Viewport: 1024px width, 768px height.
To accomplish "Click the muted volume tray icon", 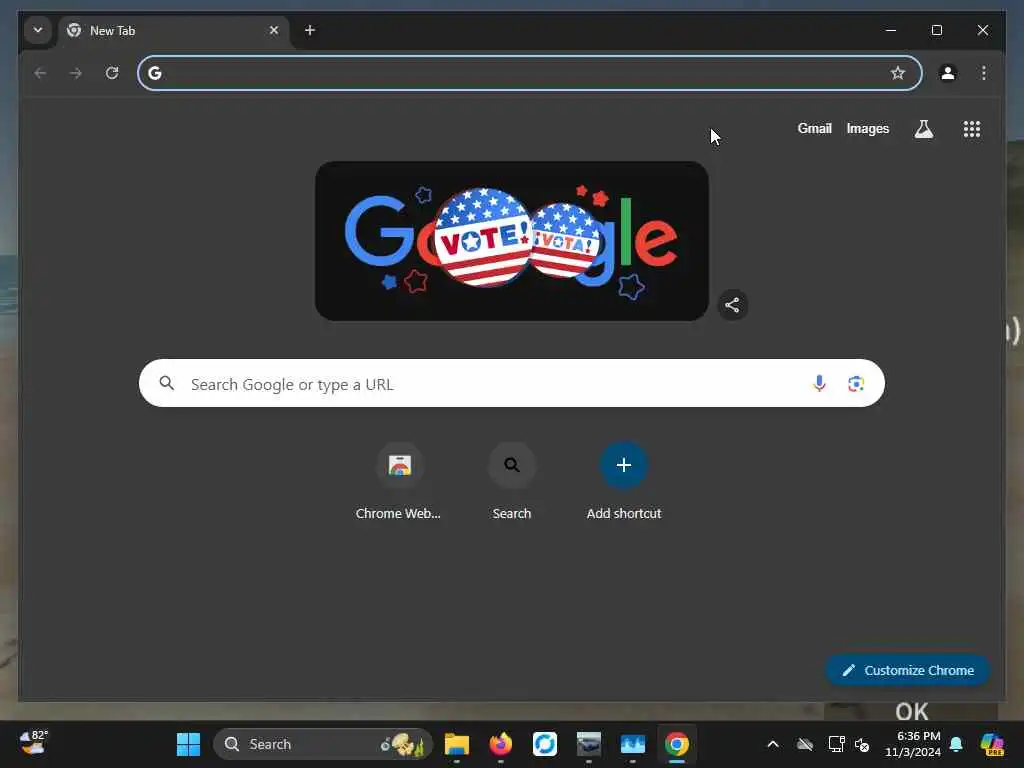I will (862, 744).
